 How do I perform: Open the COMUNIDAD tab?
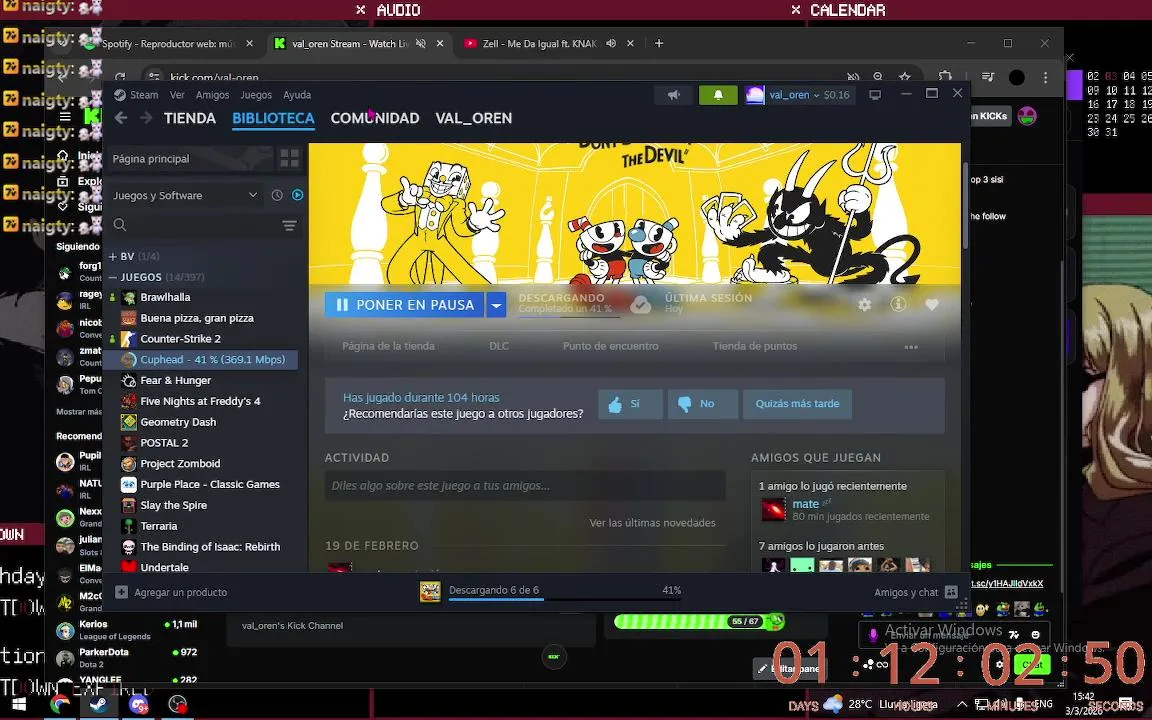coord(375,118)
